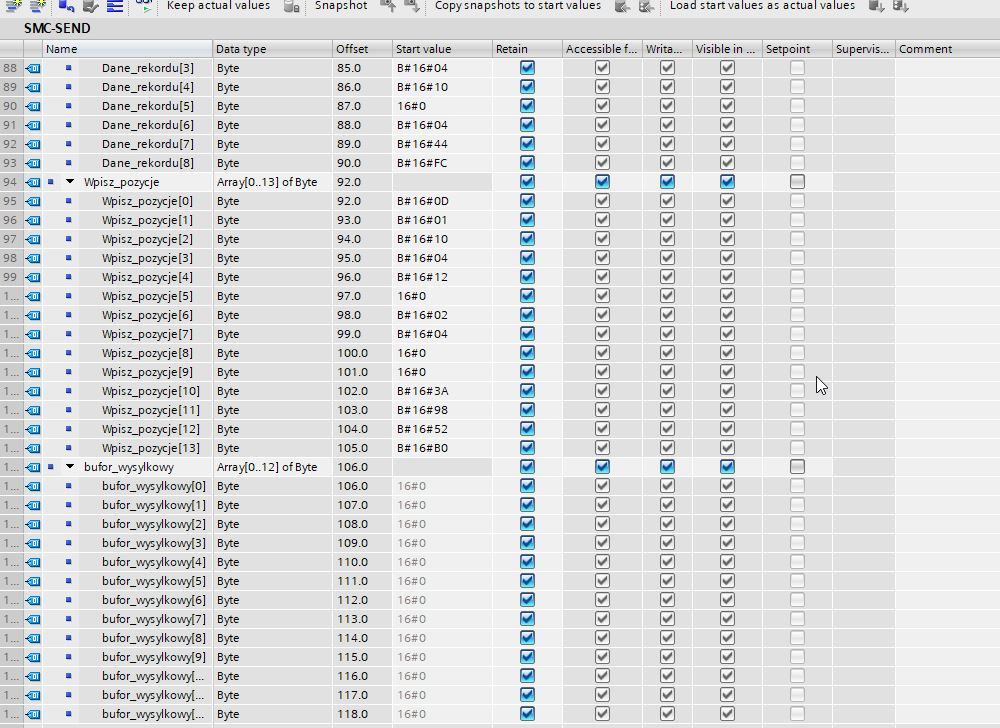1000x728 pixels.
Task: Enable Setpoint for Wpisz_pozycje array row
Action: pyautogui.click(x=797, y=182)
